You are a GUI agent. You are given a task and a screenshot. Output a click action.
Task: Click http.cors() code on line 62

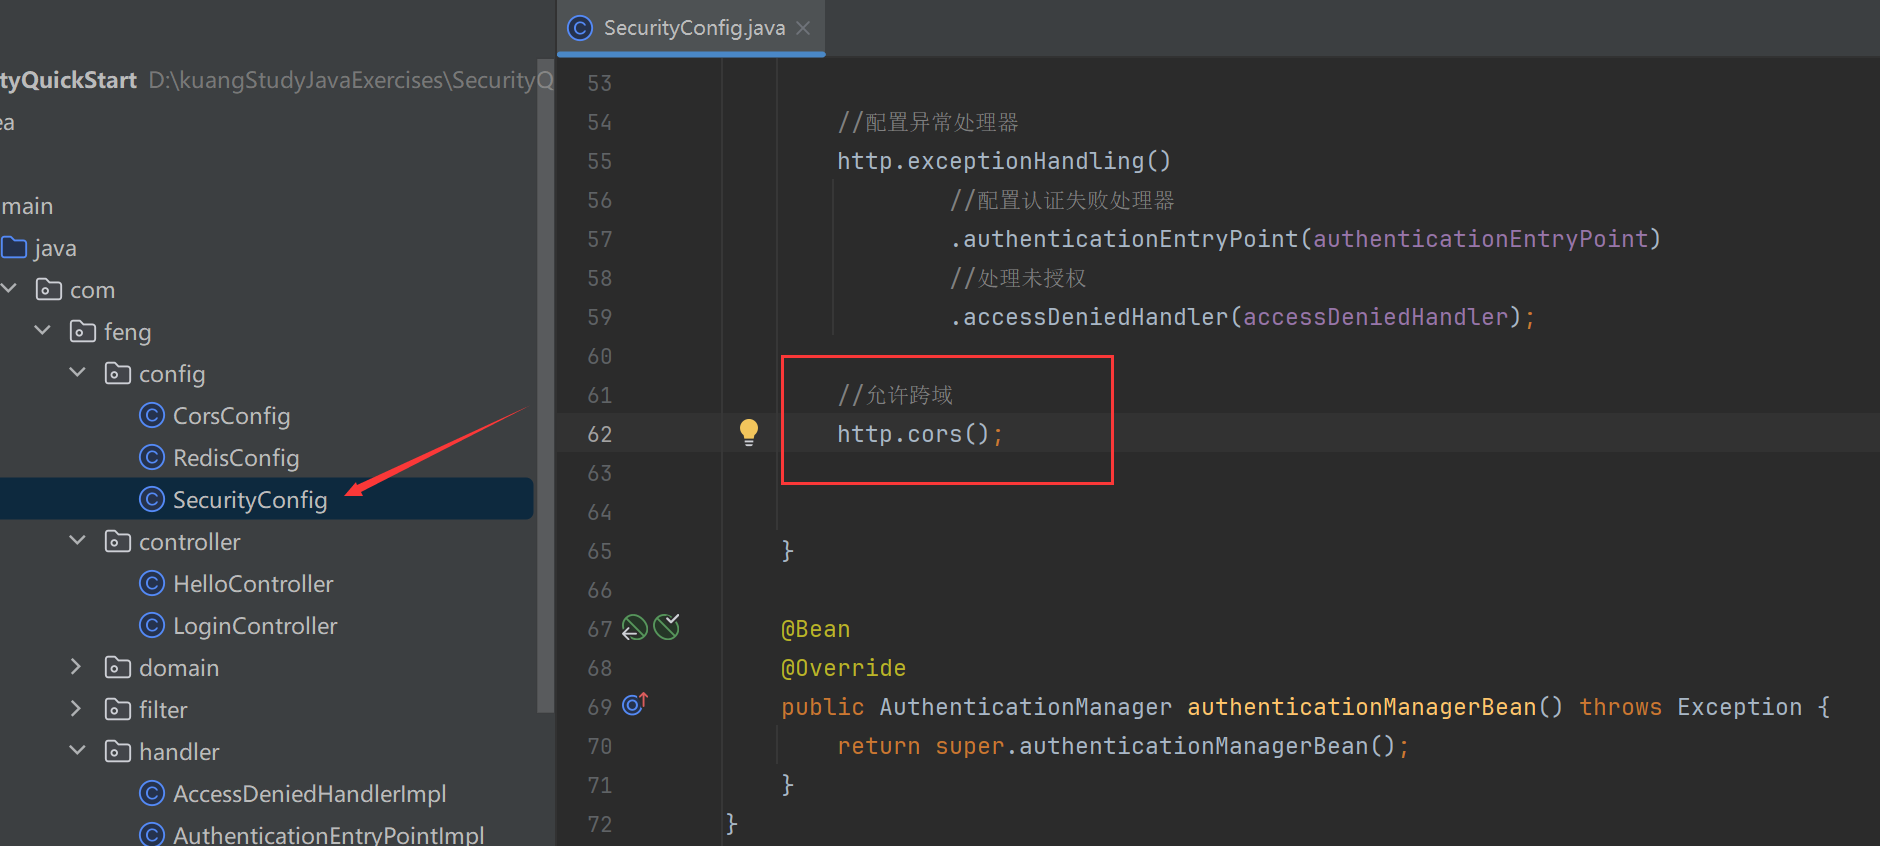pos(920,434)
